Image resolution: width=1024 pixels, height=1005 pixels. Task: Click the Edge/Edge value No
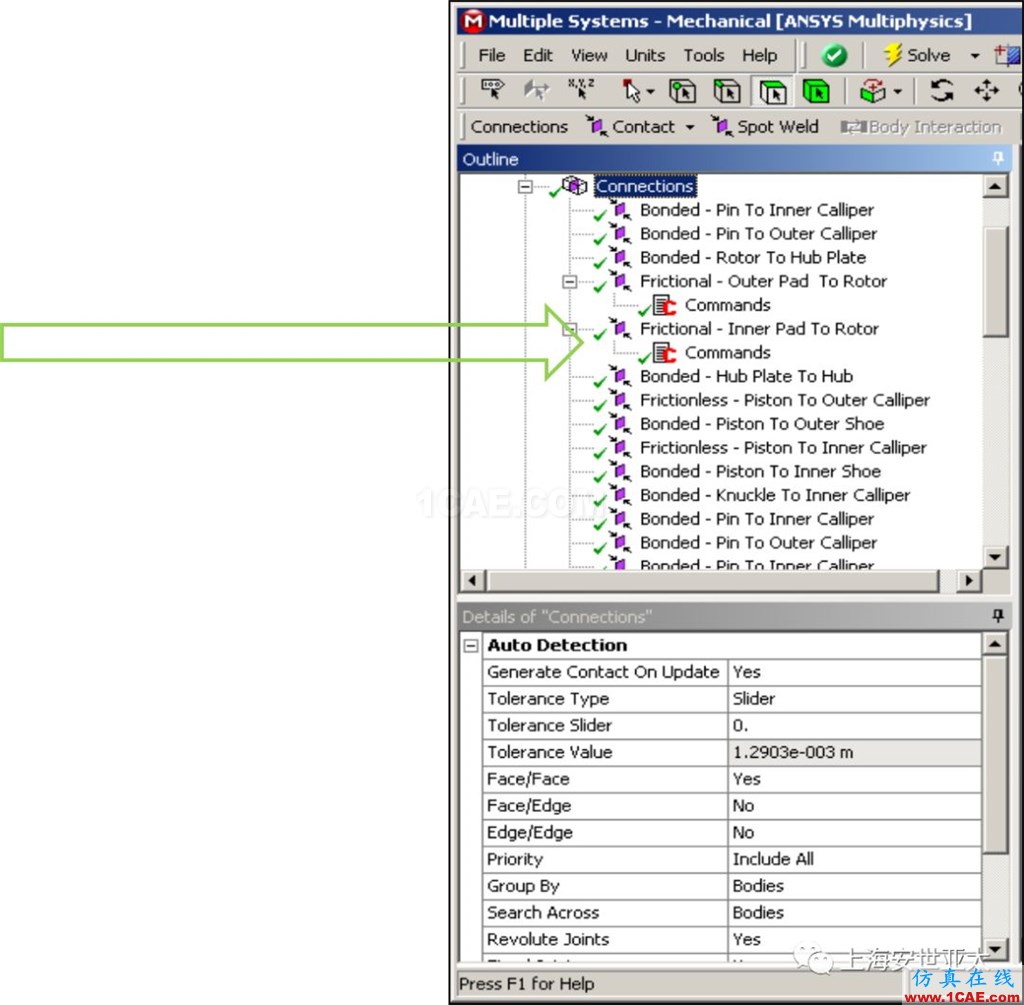[854, 833]
